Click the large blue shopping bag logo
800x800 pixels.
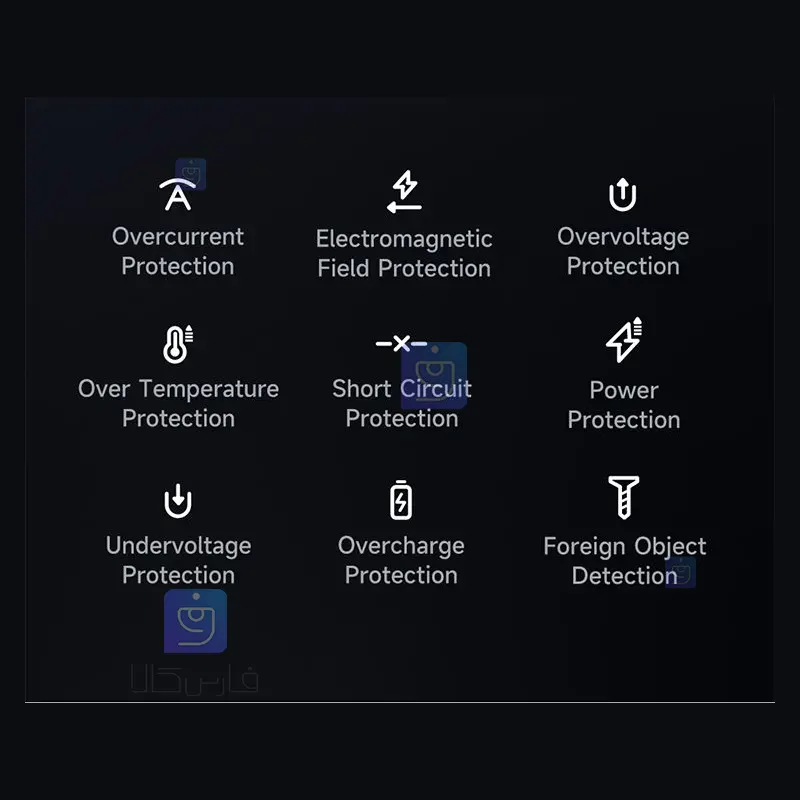pos(195,621)
